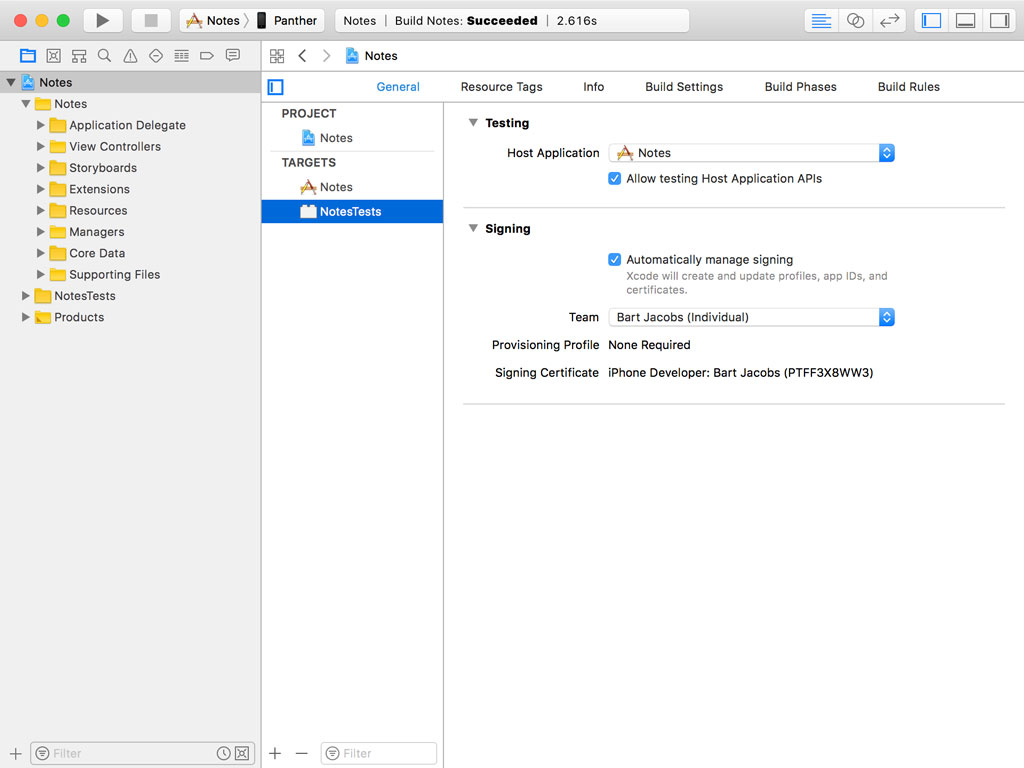
Task: Expand the Storyboards group
Action: click(40, 168)
